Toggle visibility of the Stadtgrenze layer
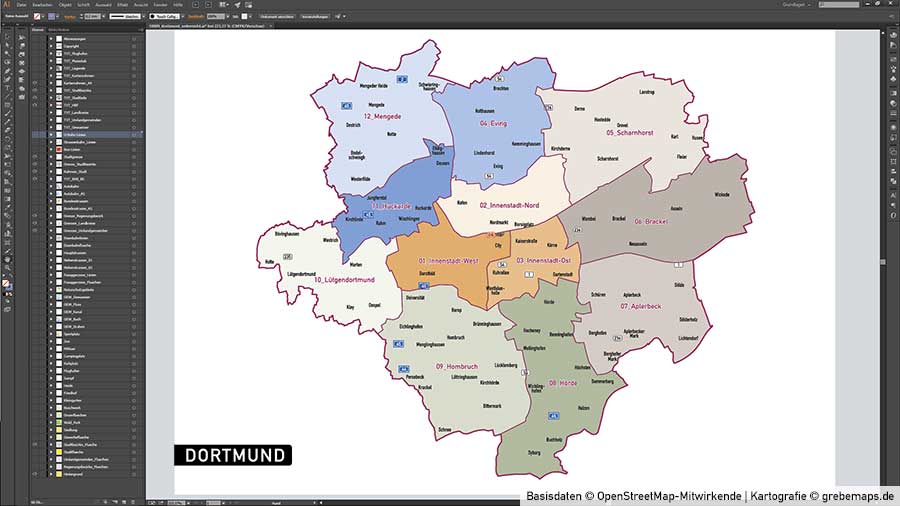 (x=35, y=157)
